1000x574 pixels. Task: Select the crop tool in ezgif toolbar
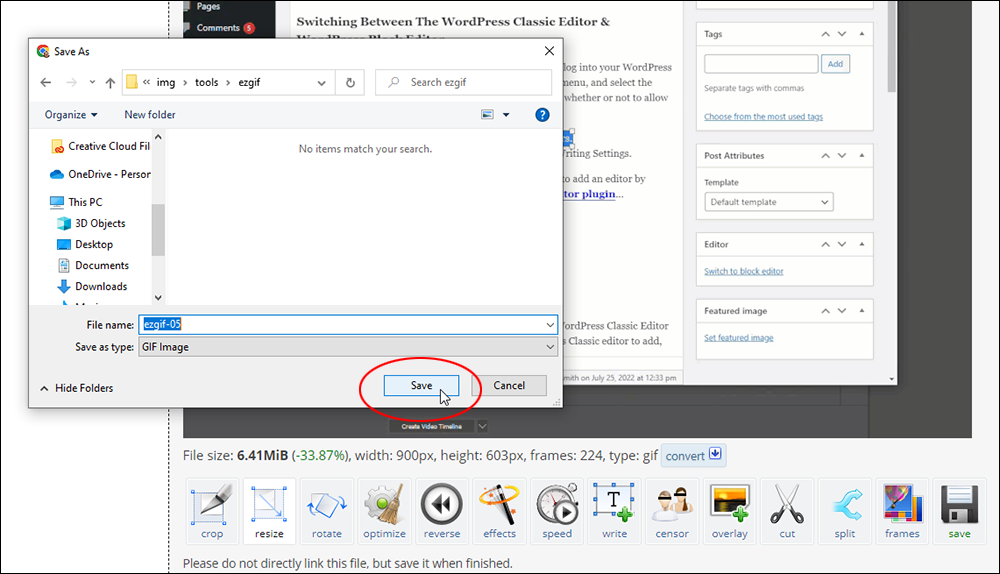click(212, 511)
